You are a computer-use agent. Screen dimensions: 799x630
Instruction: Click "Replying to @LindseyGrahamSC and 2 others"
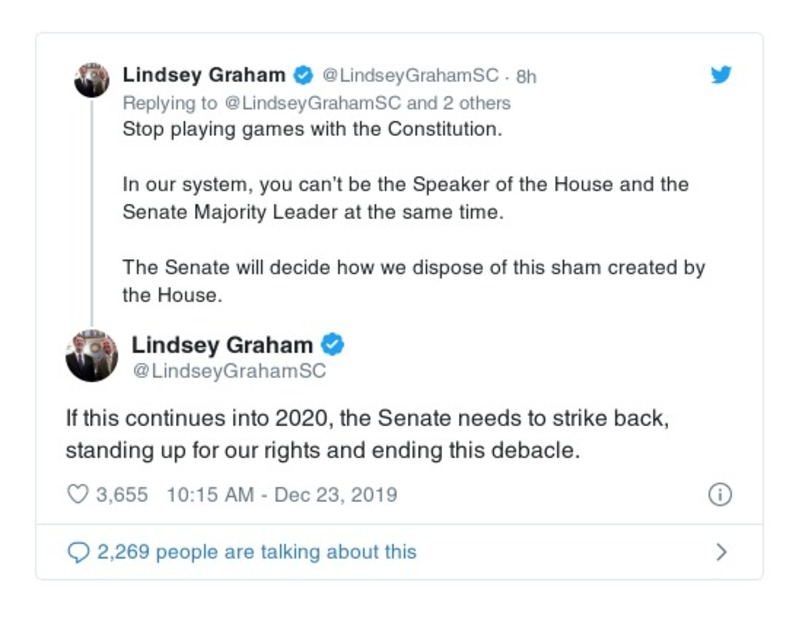316,103
